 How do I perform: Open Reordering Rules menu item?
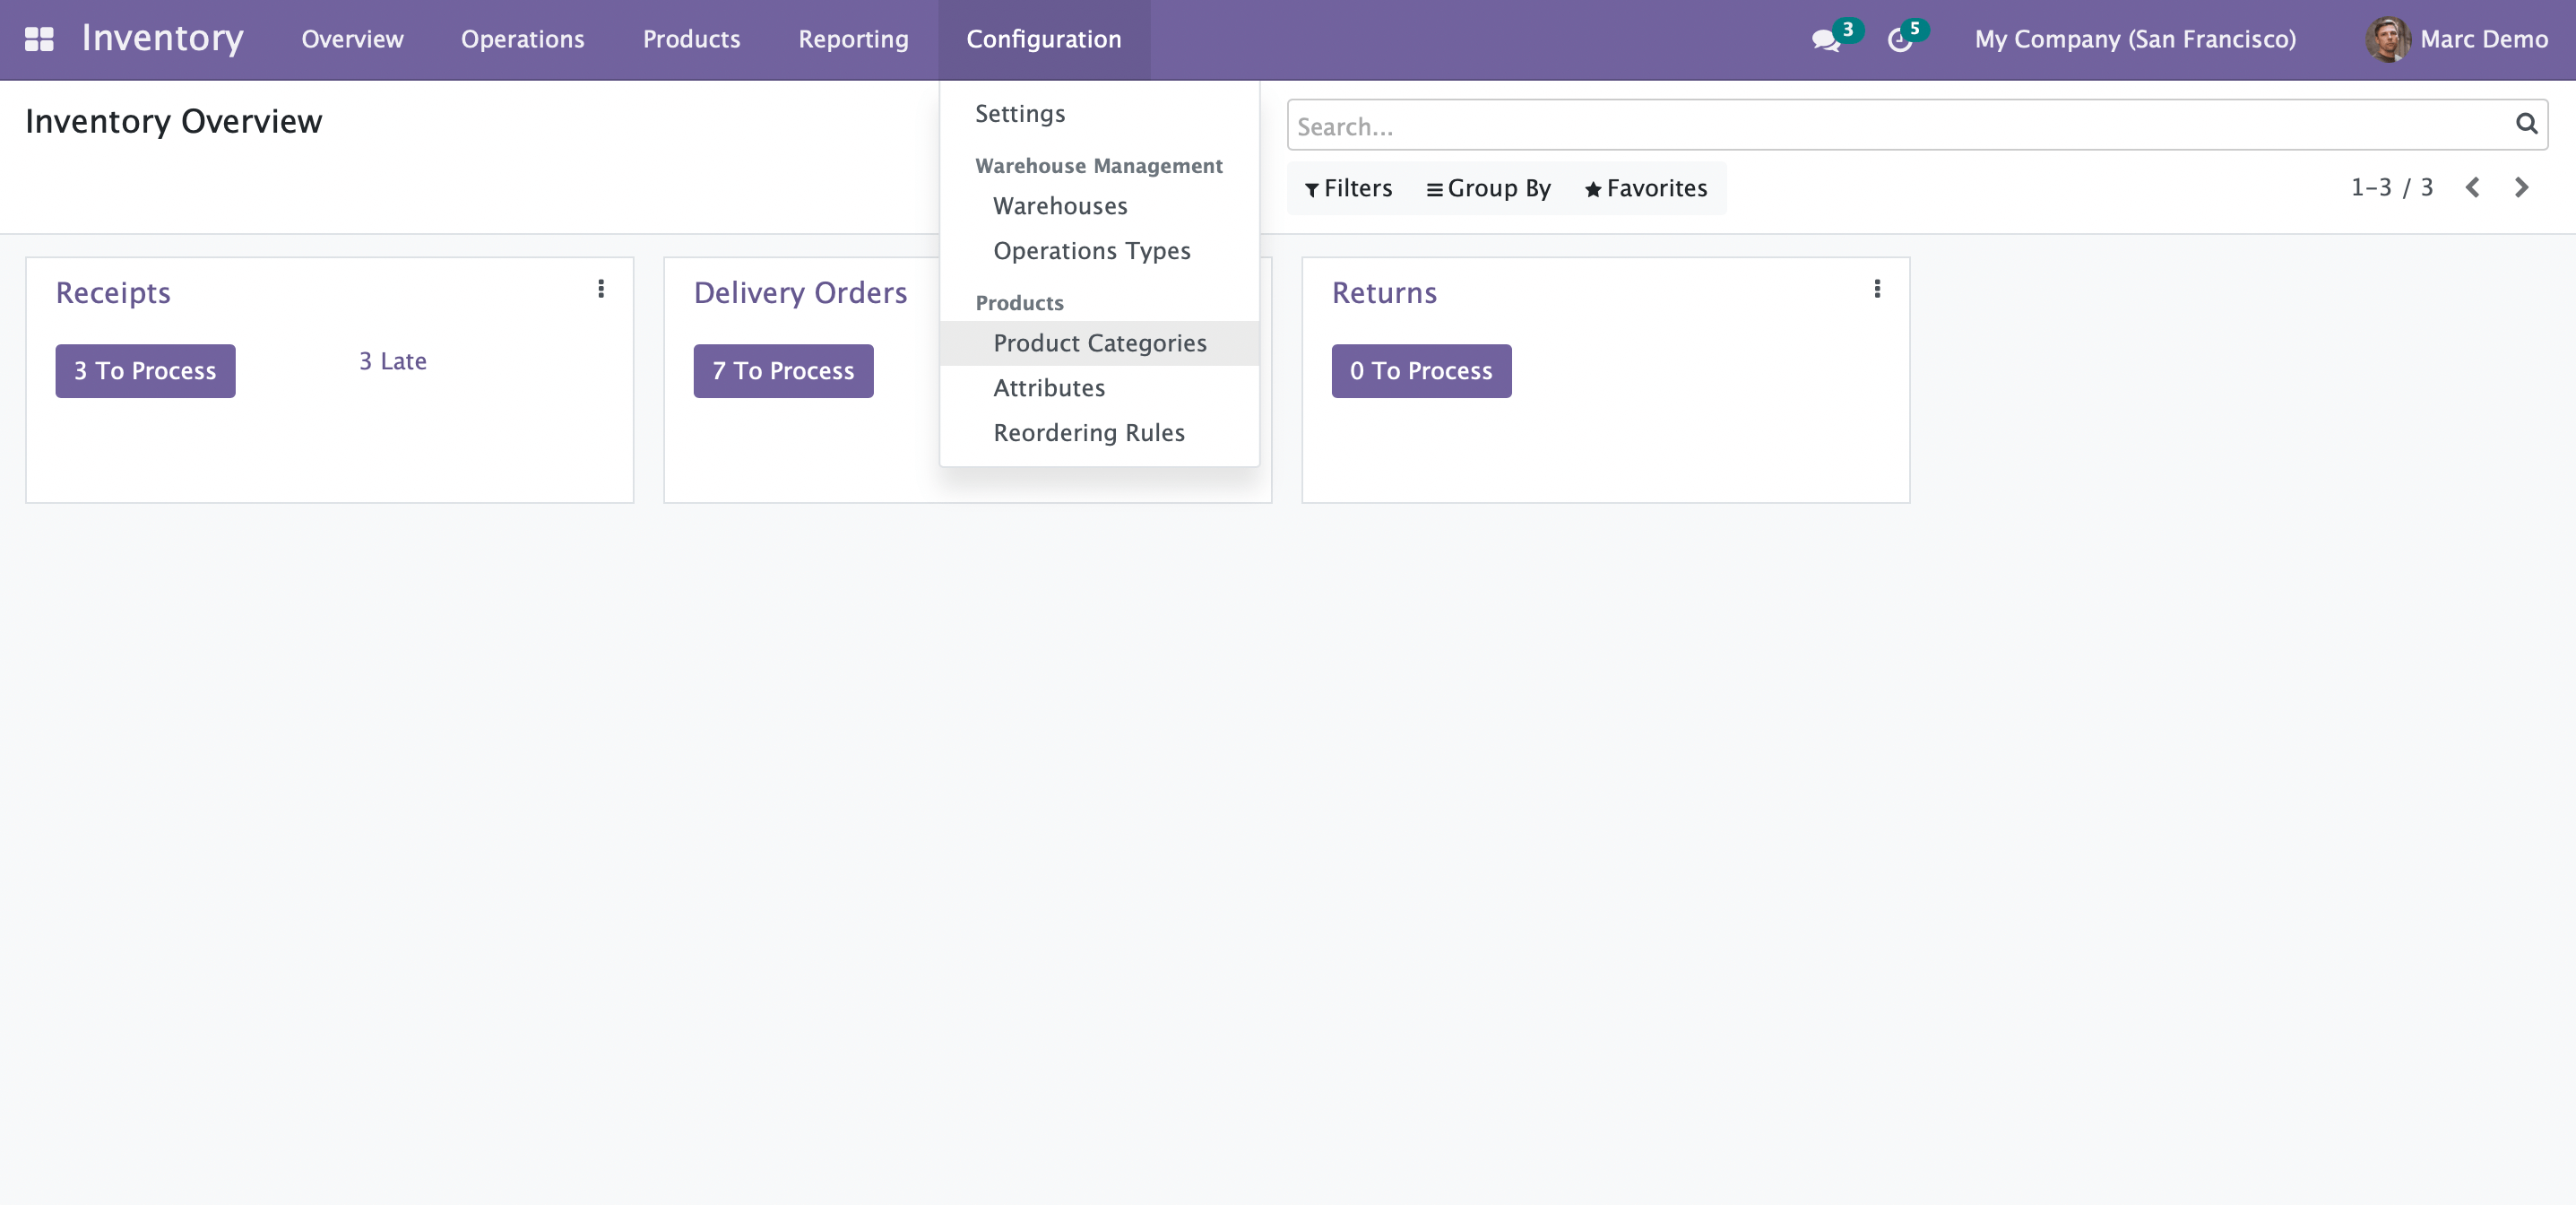pos(1088,433)
